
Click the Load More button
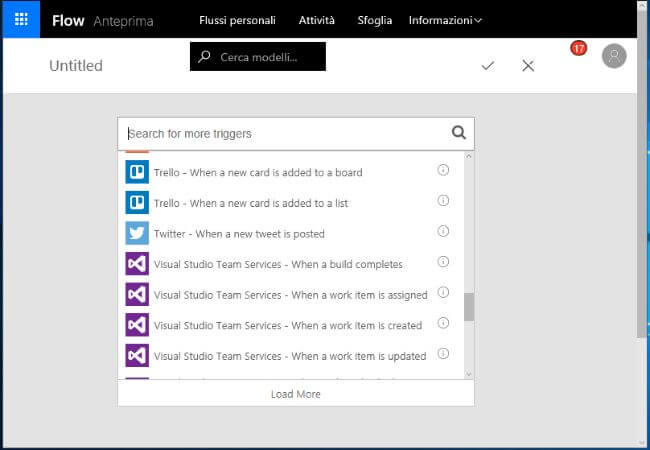pos(296,394)
